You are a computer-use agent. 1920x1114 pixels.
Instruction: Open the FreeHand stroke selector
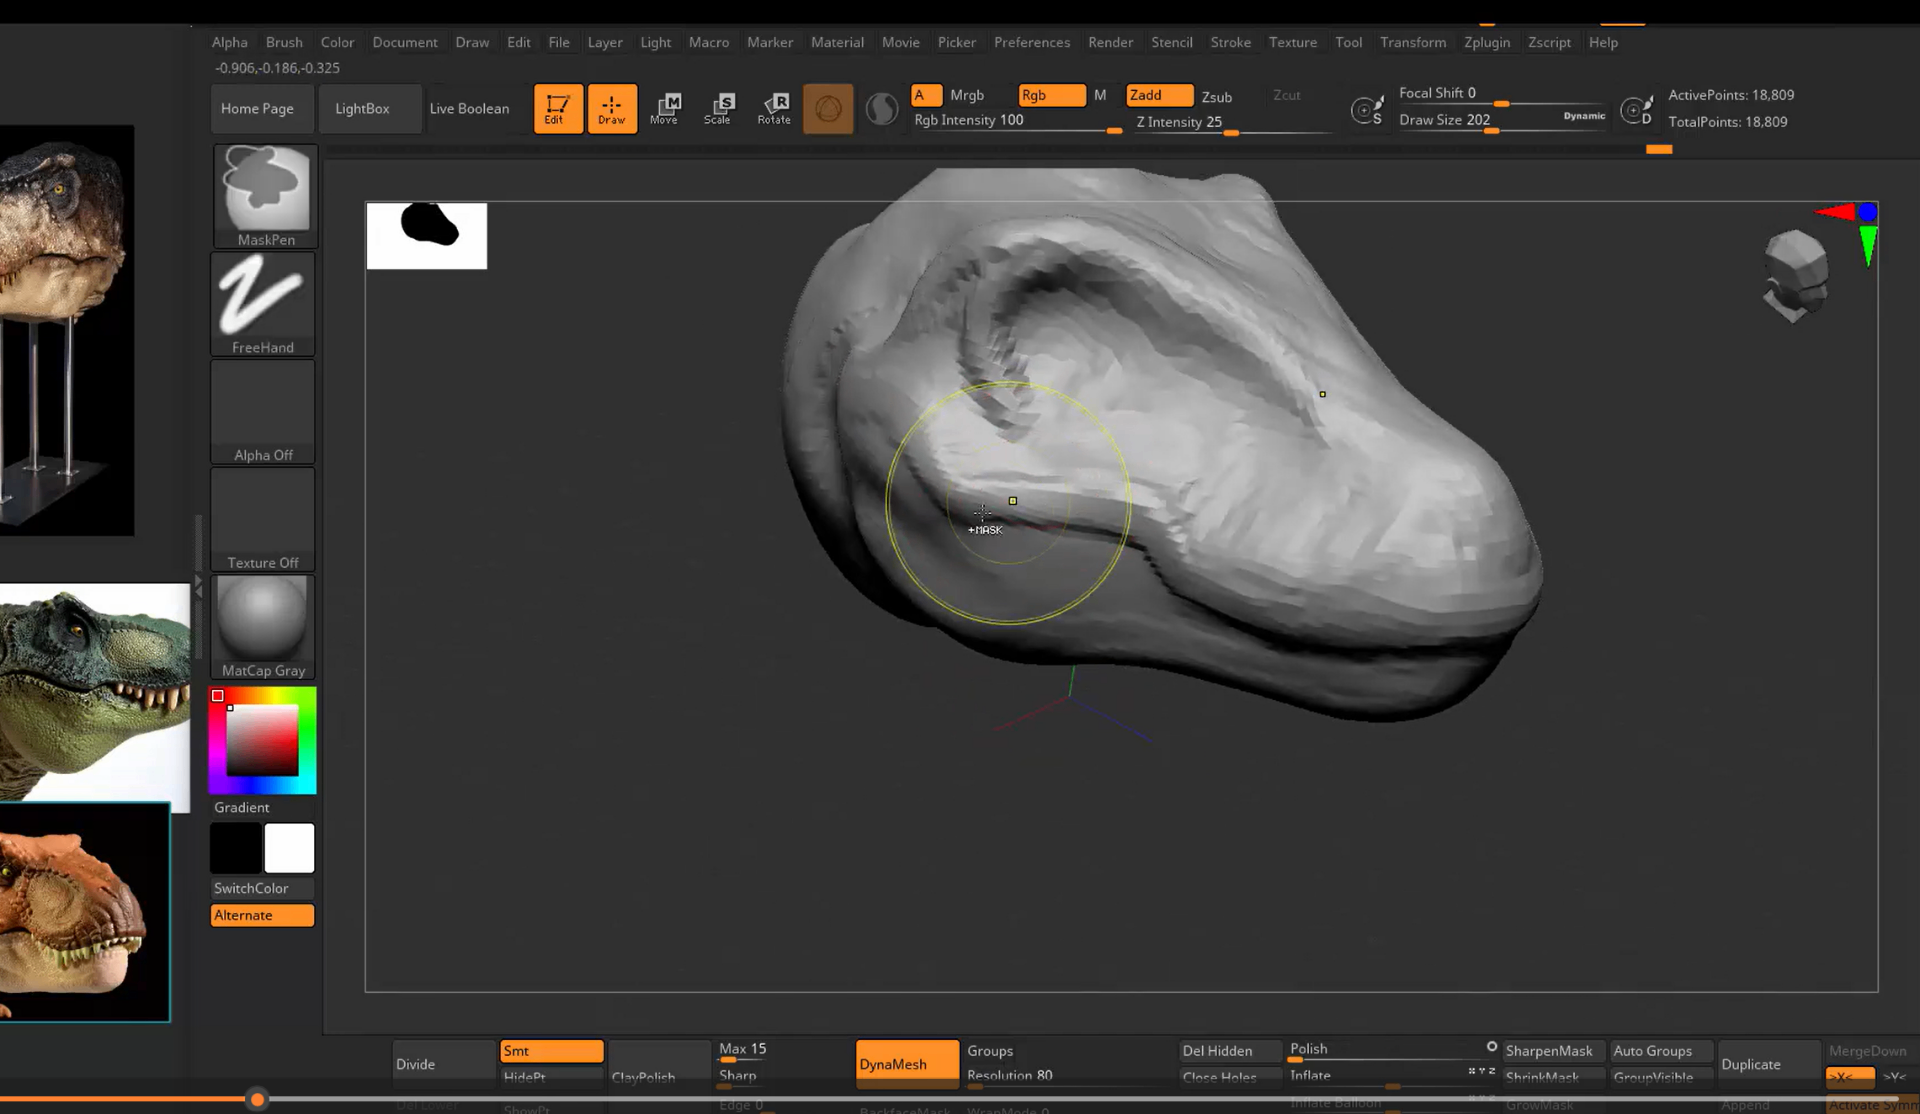[x=262, y=300]
